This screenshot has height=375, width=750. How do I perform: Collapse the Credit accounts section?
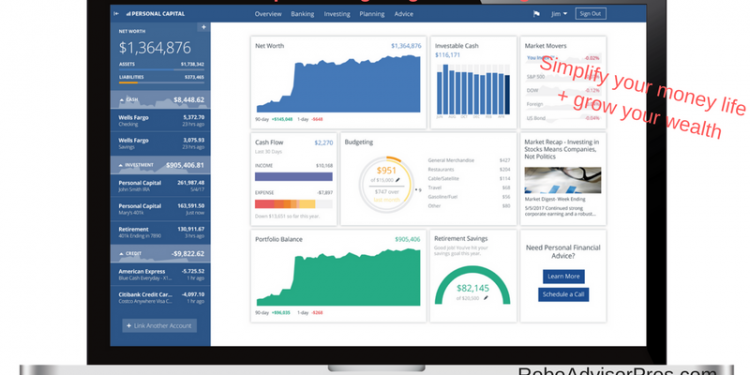(160, 254)
